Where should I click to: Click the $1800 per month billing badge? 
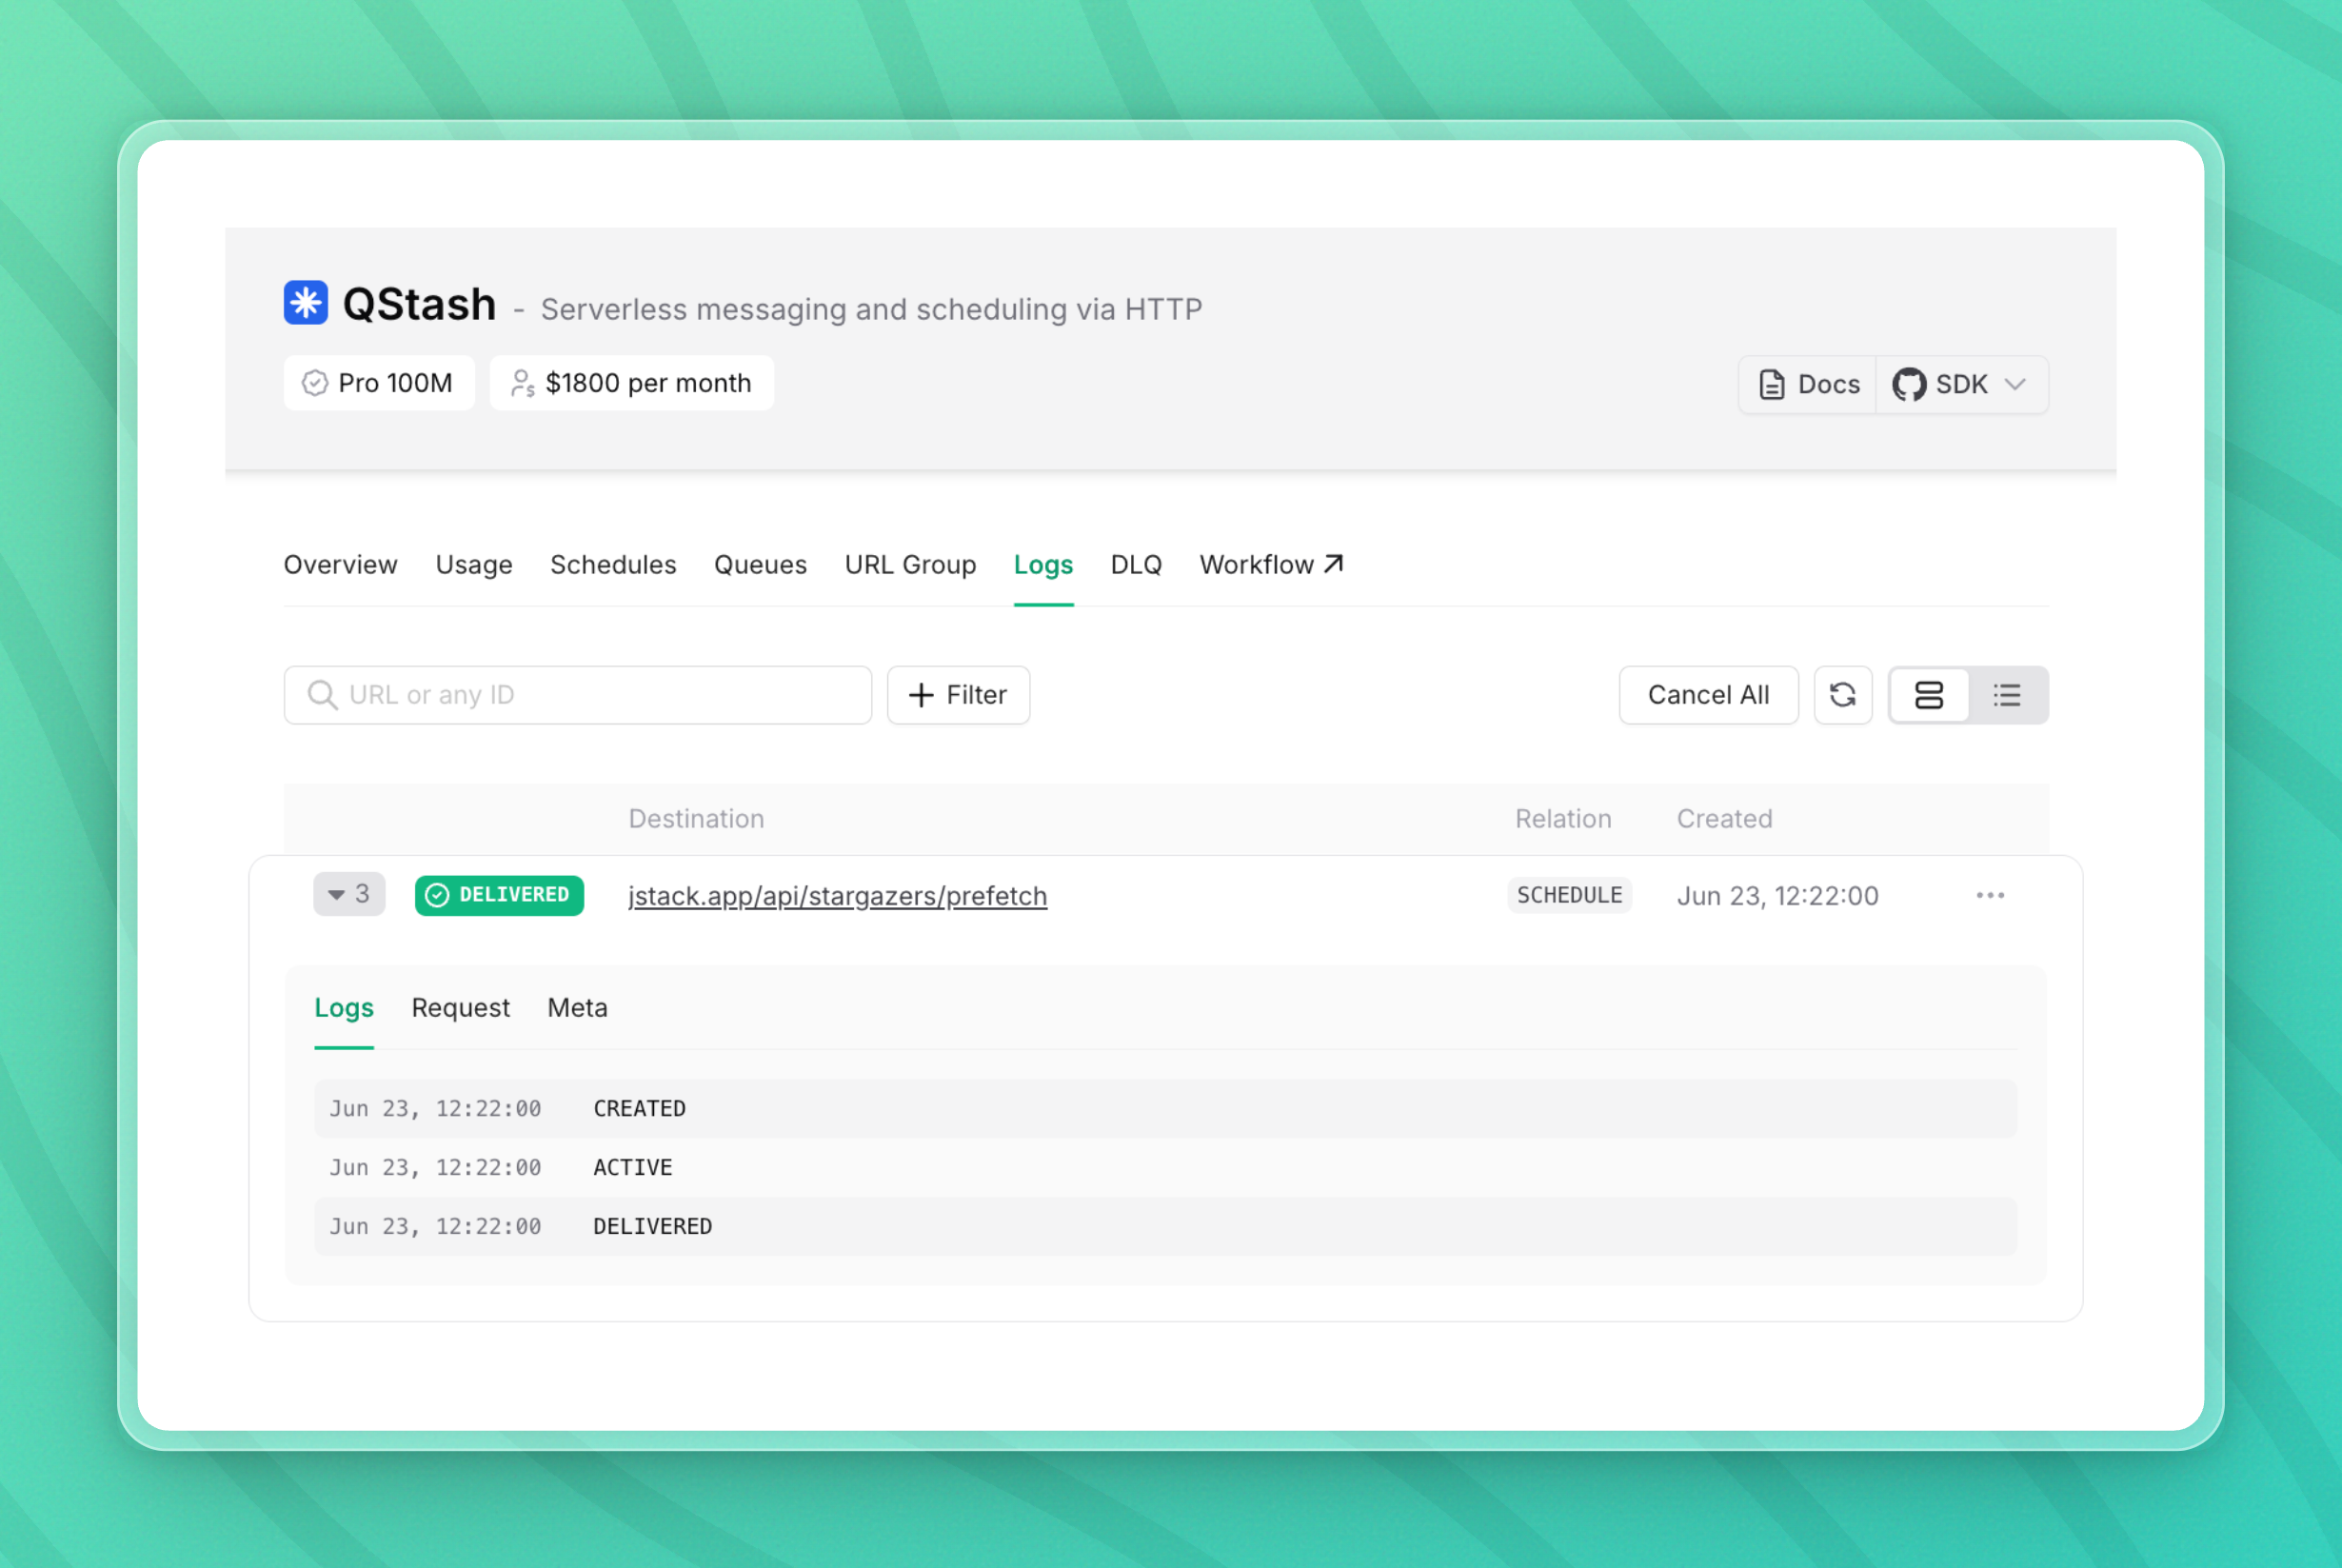(631, 383)
